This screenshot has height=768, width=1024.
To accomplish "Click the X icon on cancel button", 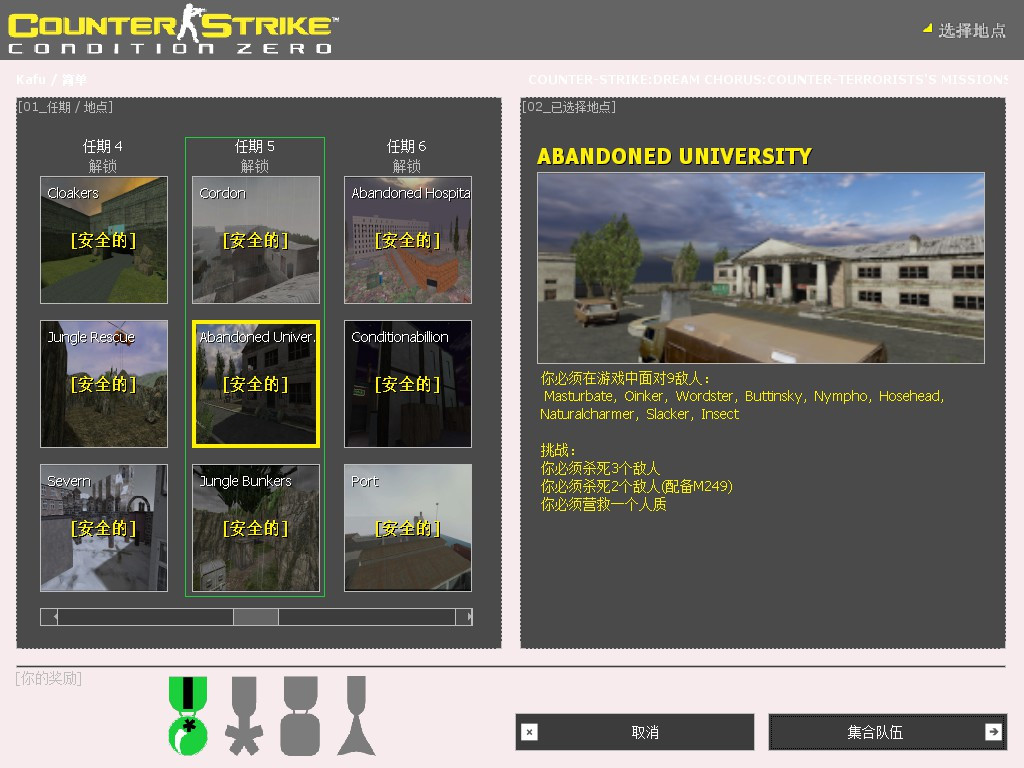I will pyautogui.click(x=530, y=732).
